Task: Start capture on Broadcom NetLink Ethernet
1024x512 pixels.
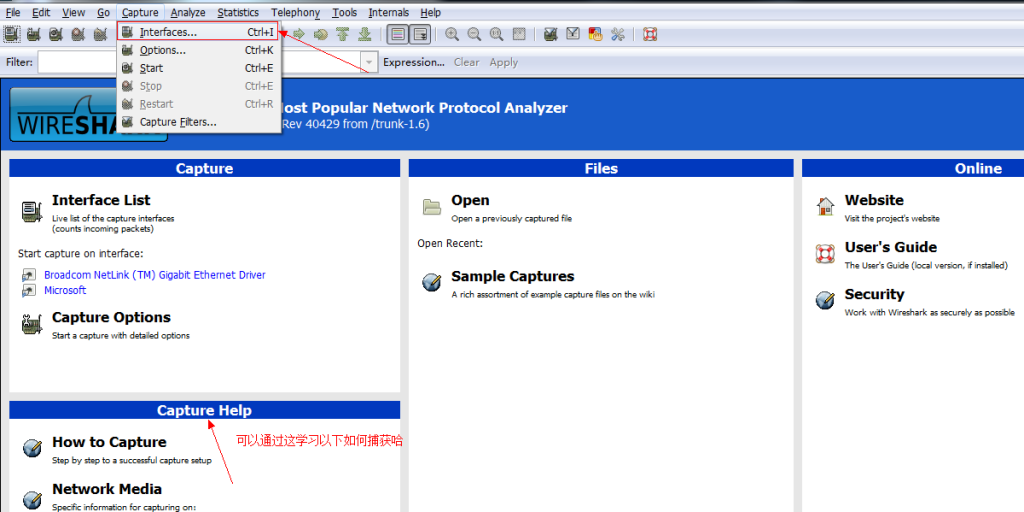Action: (x=155, y=275)
